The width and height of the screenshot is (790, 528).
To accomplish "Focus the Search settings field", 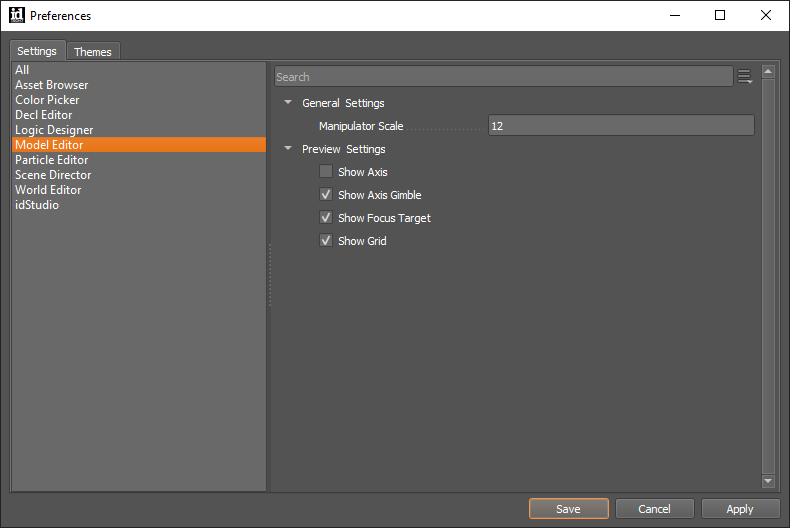I will [503, 77].
